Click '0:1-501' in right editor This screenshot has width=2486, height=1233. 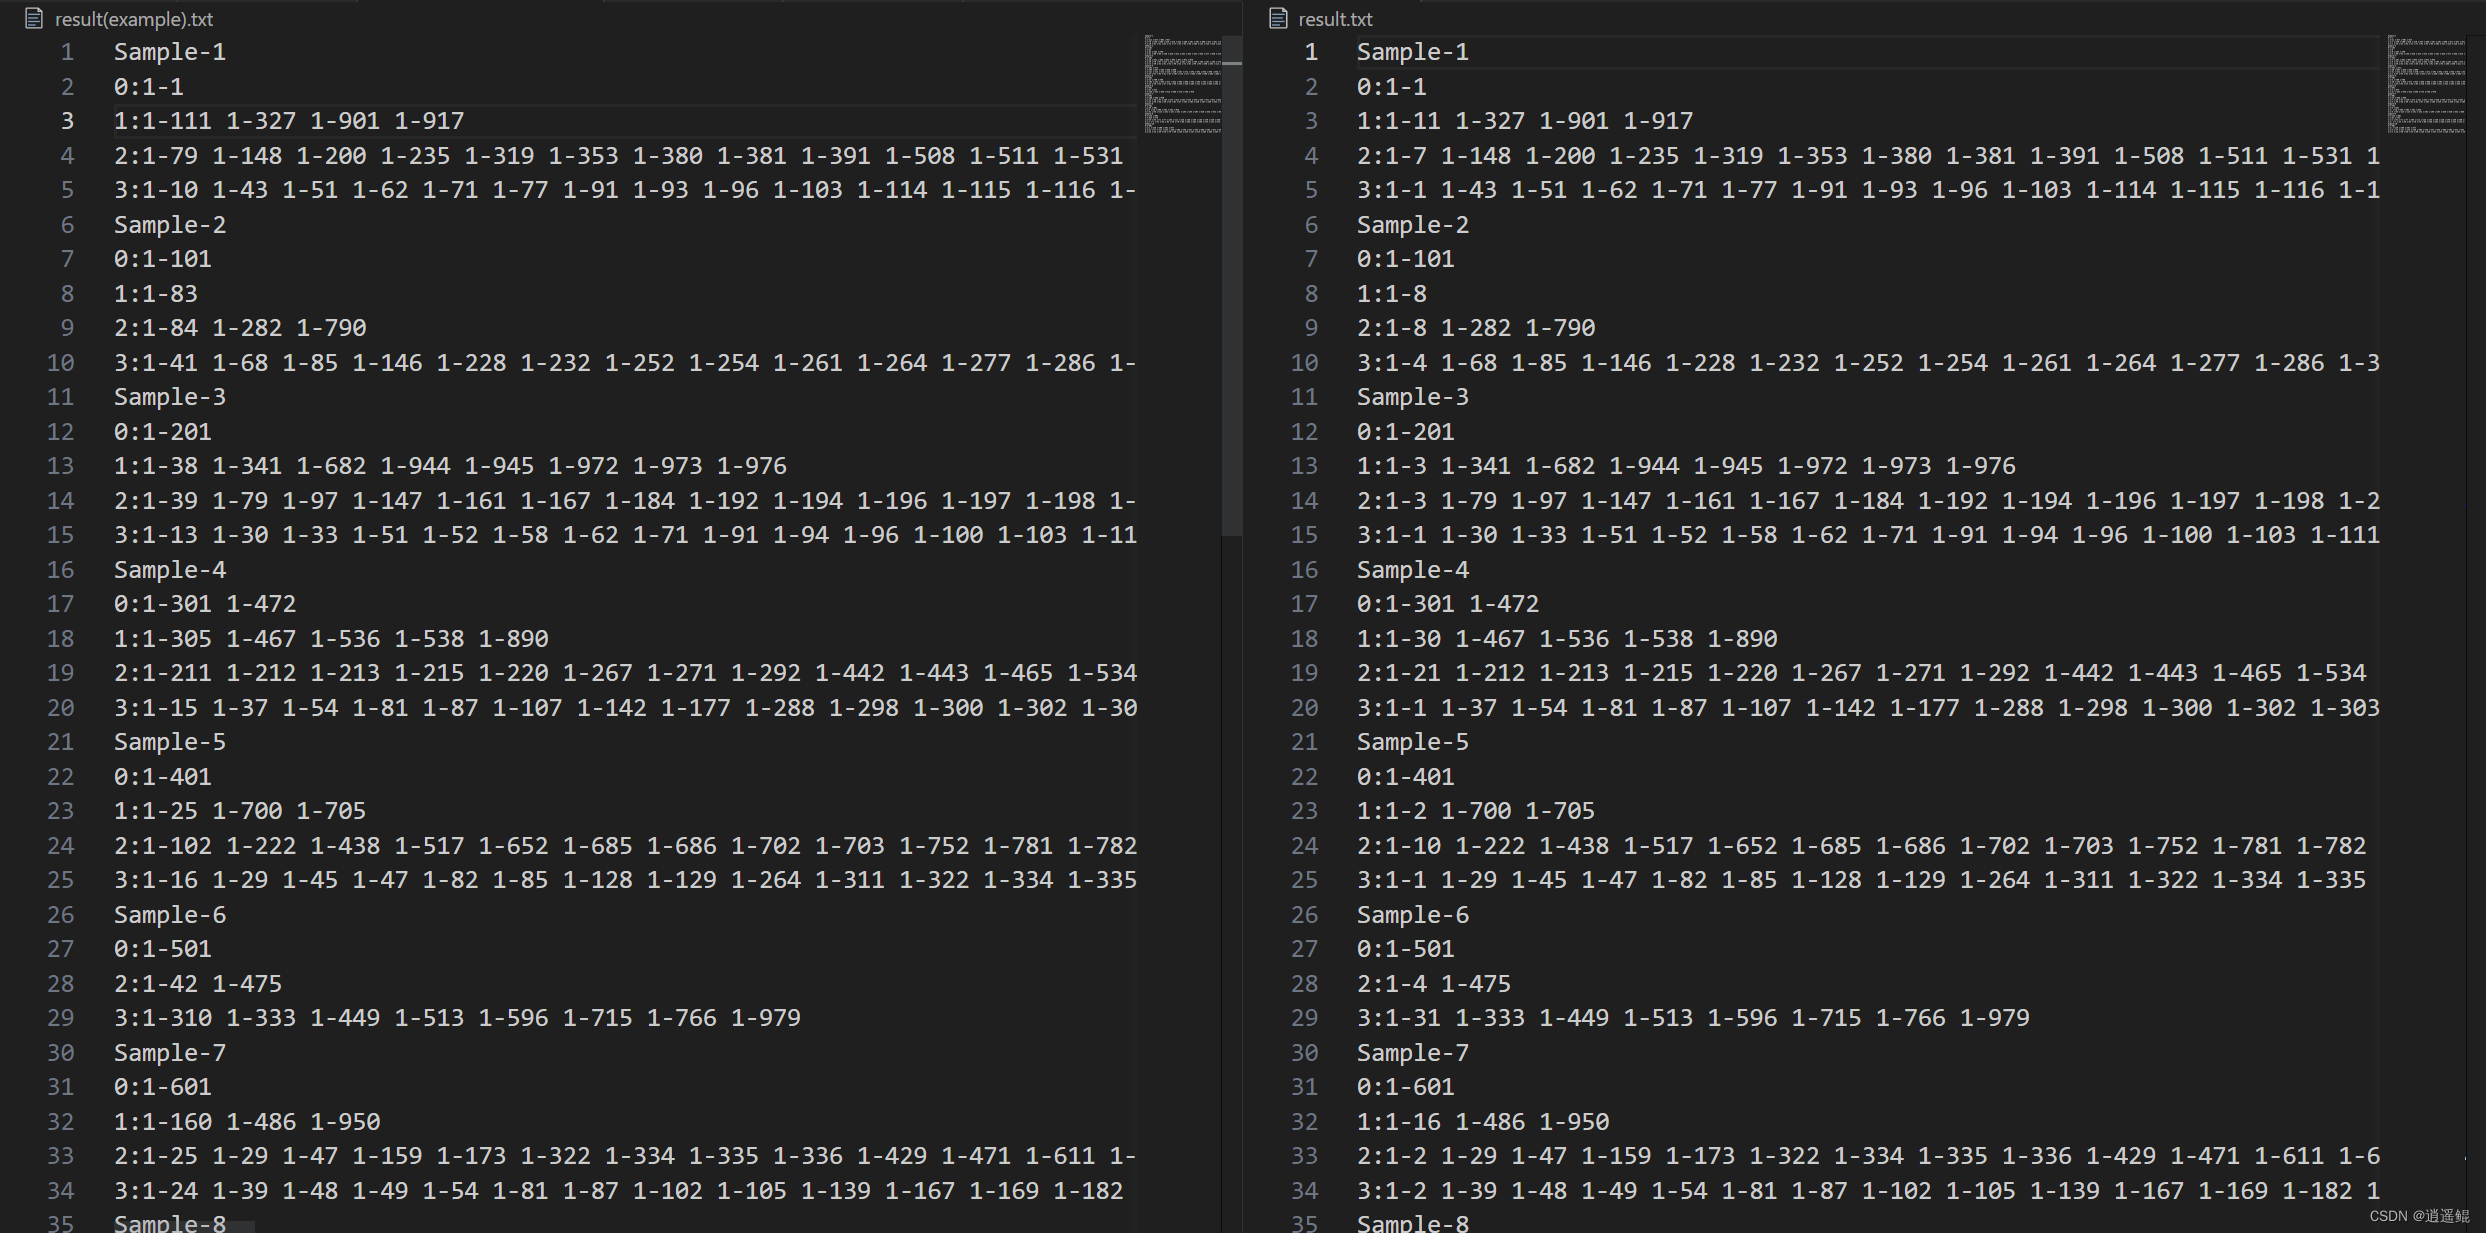point(1406,949)
